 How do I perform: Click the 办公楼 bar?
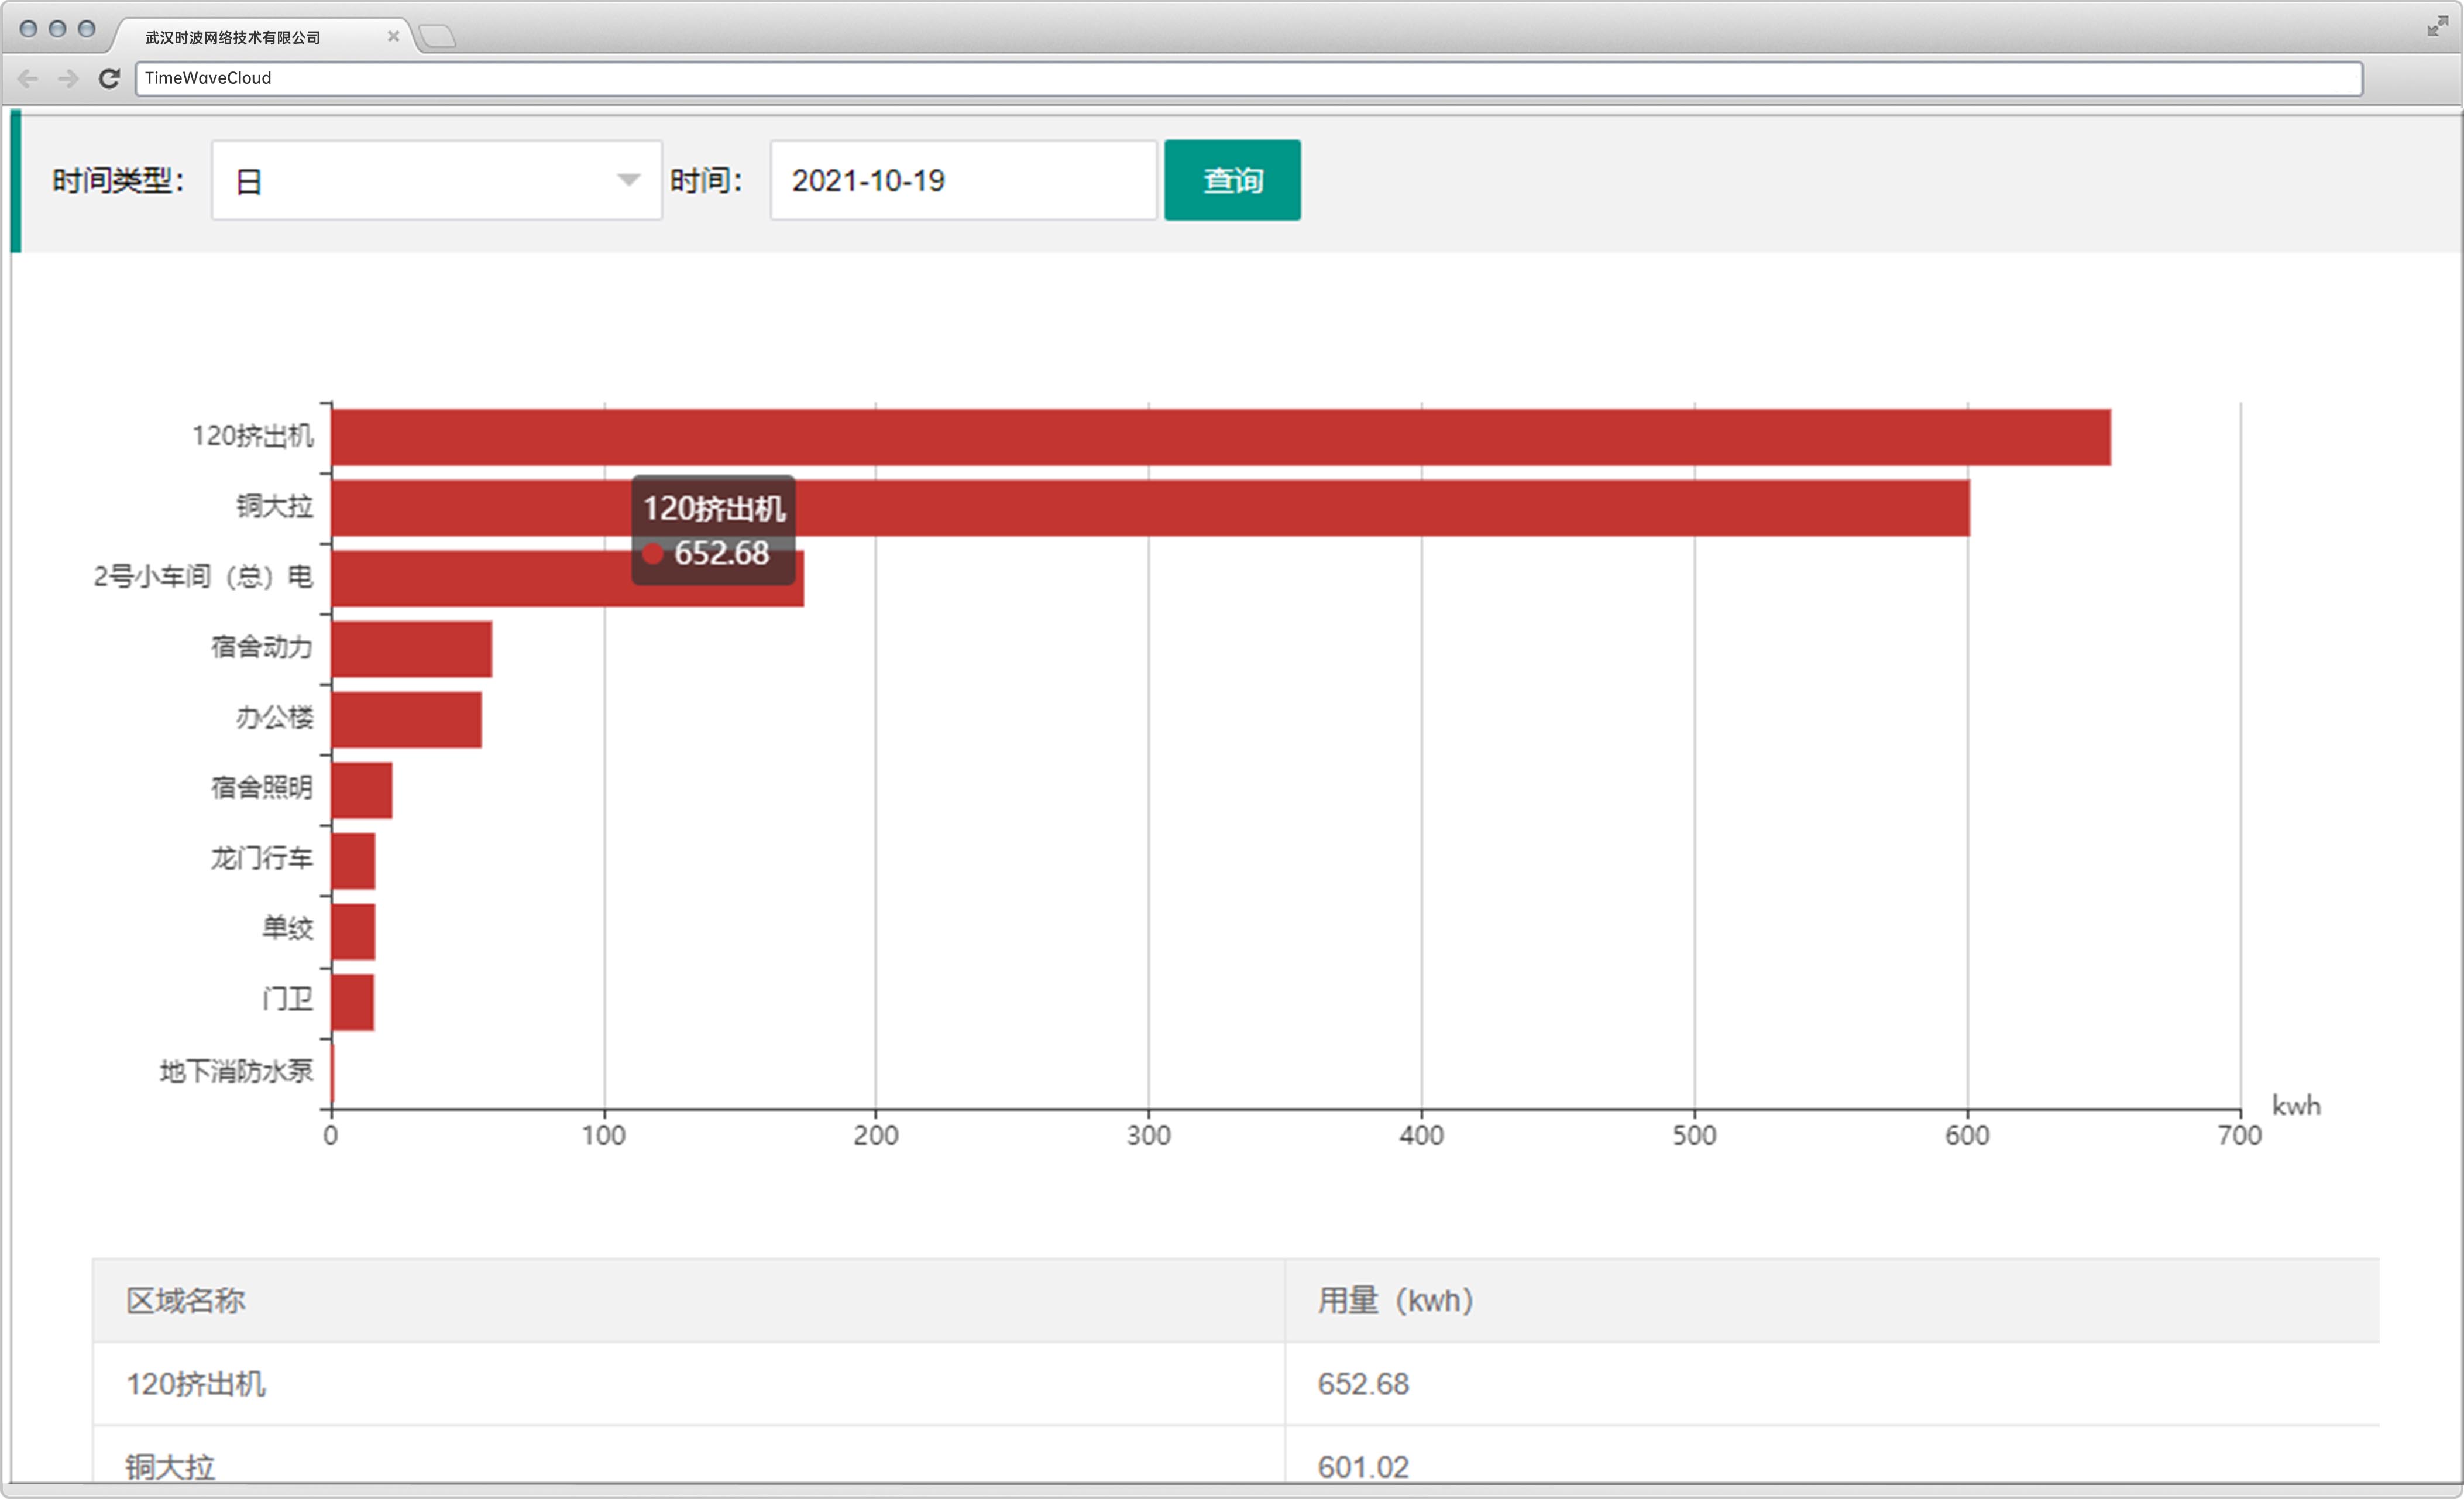point(406,719)
